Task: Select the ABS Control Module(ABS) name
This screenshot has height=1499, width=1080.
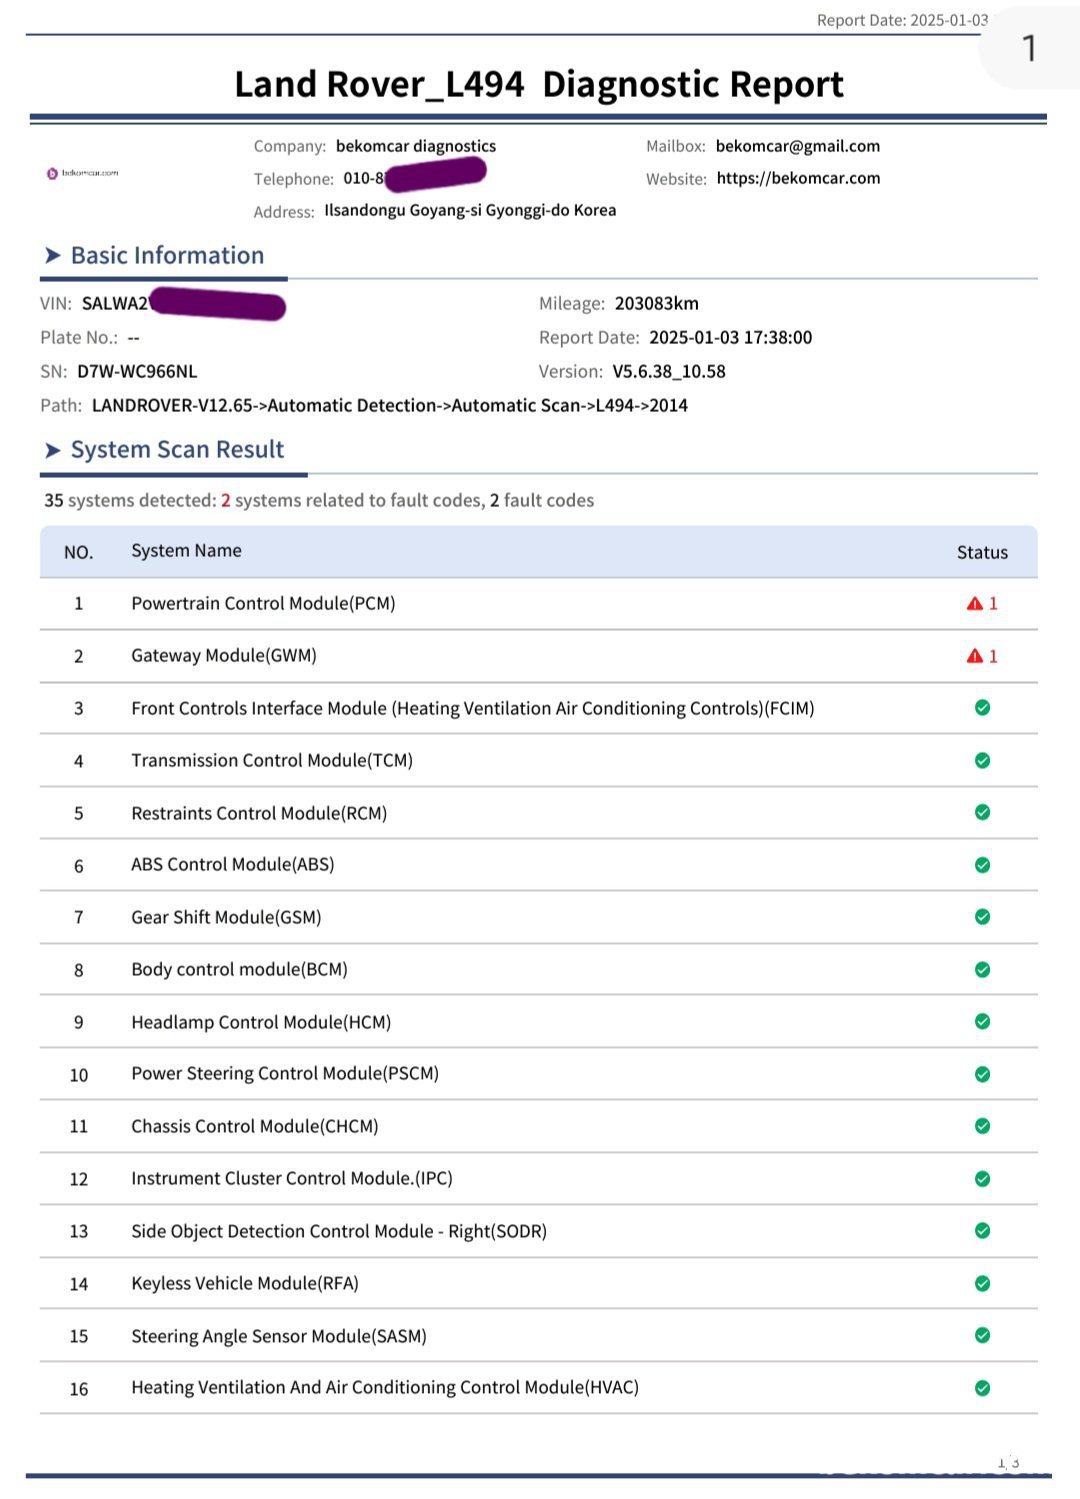Action: click(x=233, y=864)
